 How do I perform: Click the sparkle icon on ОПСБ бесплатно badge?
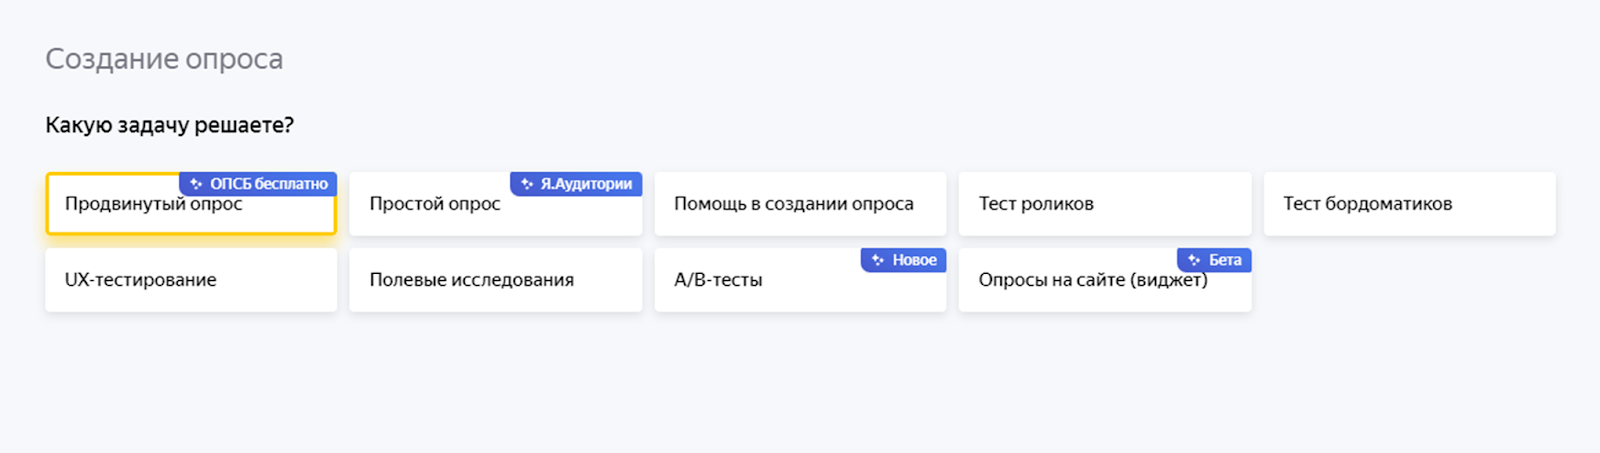point(196,184)
